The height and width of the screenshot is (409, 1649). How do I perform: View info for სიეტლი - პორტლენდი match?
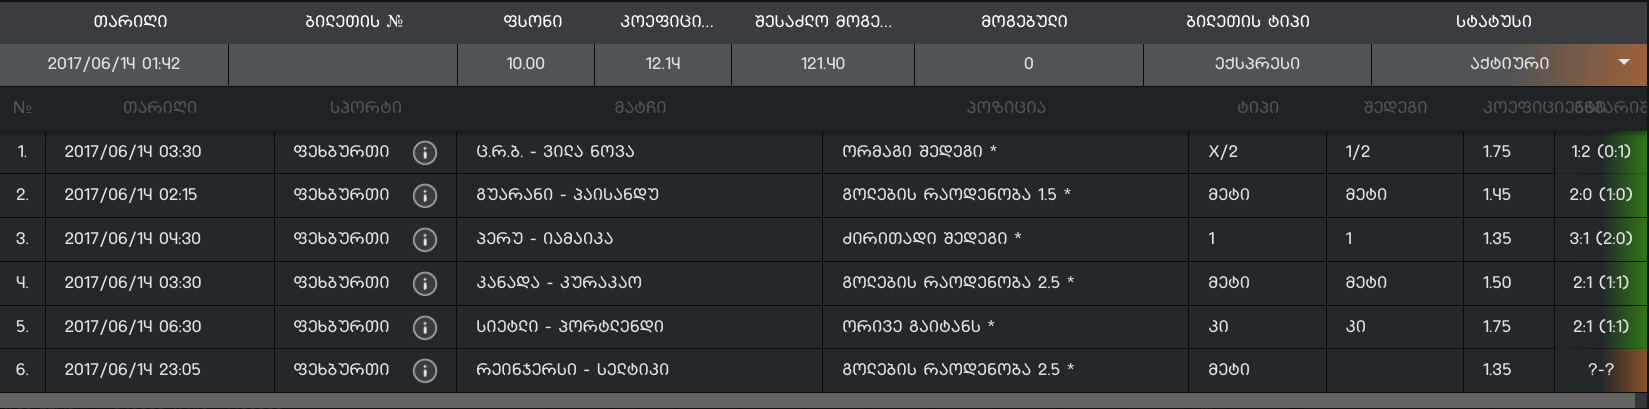click(425, 327)
